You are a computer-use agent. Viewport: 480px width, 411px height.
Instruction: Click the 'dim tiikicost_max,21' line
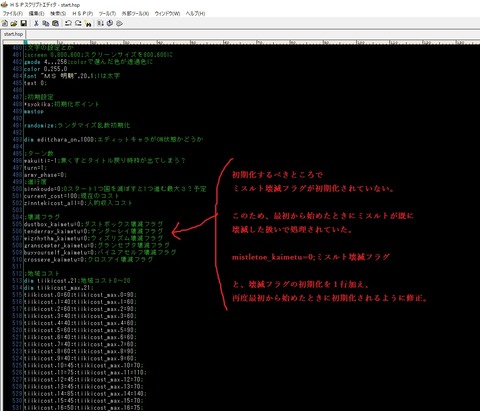click(x=59, y=288)
